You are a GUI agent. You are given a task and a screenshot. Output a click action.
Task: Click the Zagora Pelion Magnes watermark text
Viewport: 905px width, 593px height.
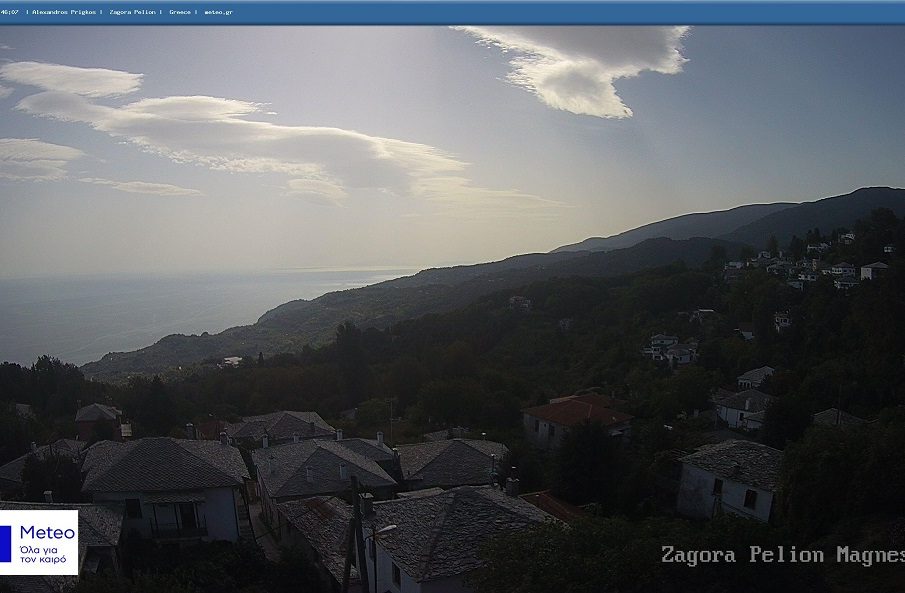click(782, 555)
